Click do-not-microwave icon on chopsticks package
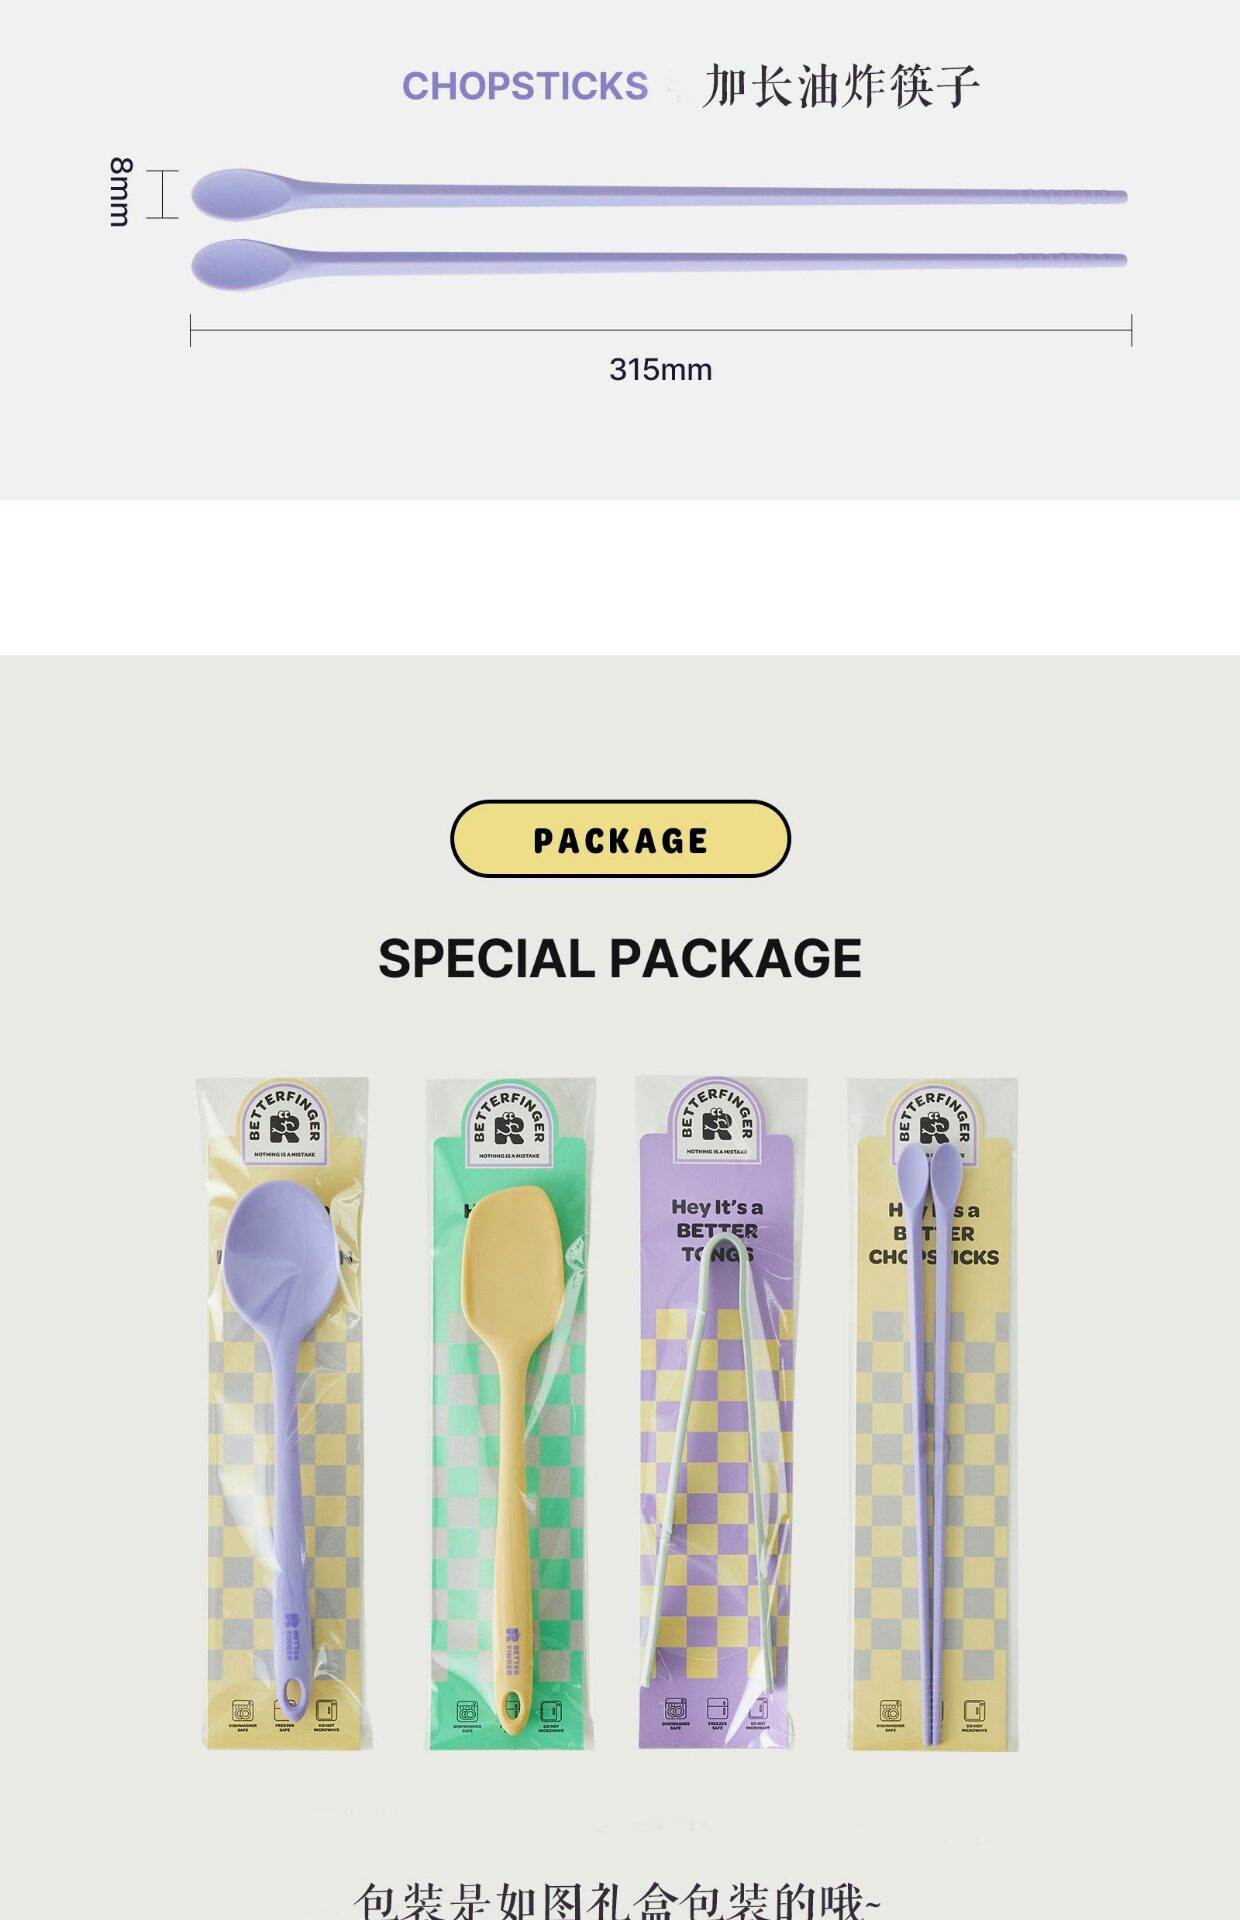The width and height of the screenshot is (1240, 1920). pos(974,1714)
